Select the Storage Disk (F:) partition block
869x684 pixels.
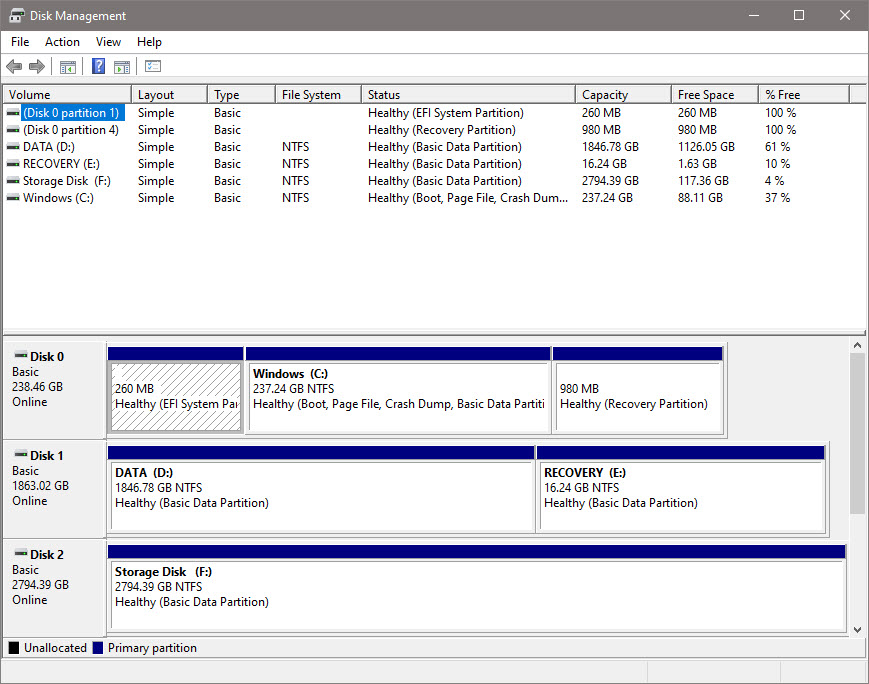click(477, 588)
